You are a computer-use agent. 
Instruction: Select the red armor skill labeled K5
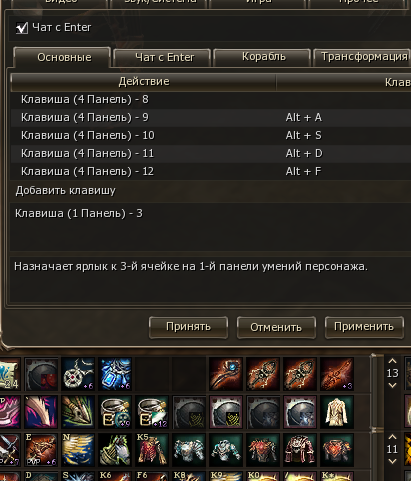(152, 450)
